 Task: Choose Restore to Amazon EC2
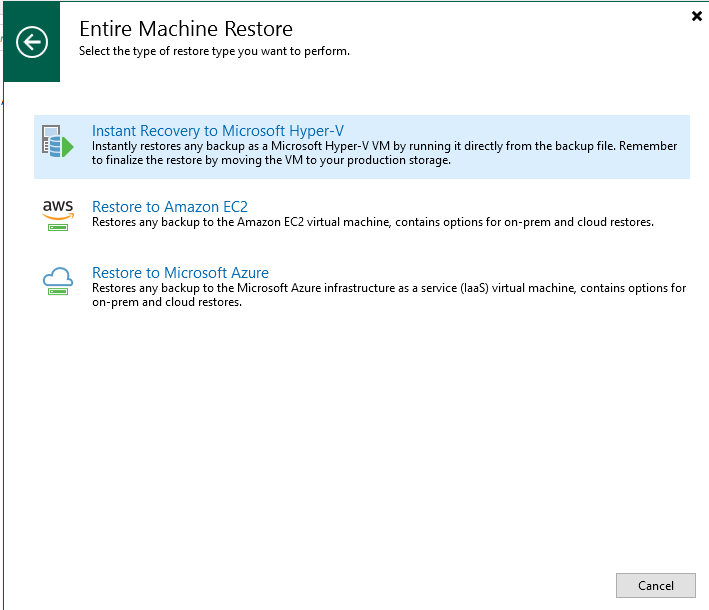click(169, 207)
